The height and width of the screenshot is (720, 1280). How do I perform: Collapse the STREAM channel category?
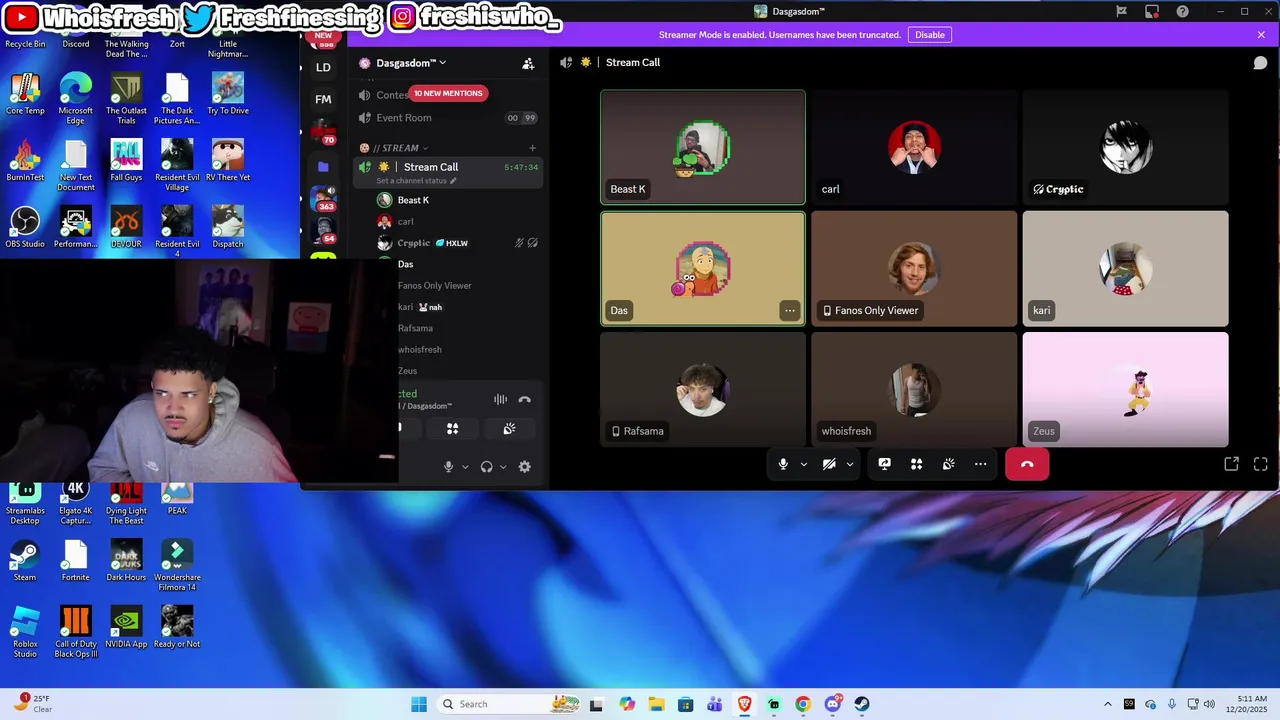point(400,148)
